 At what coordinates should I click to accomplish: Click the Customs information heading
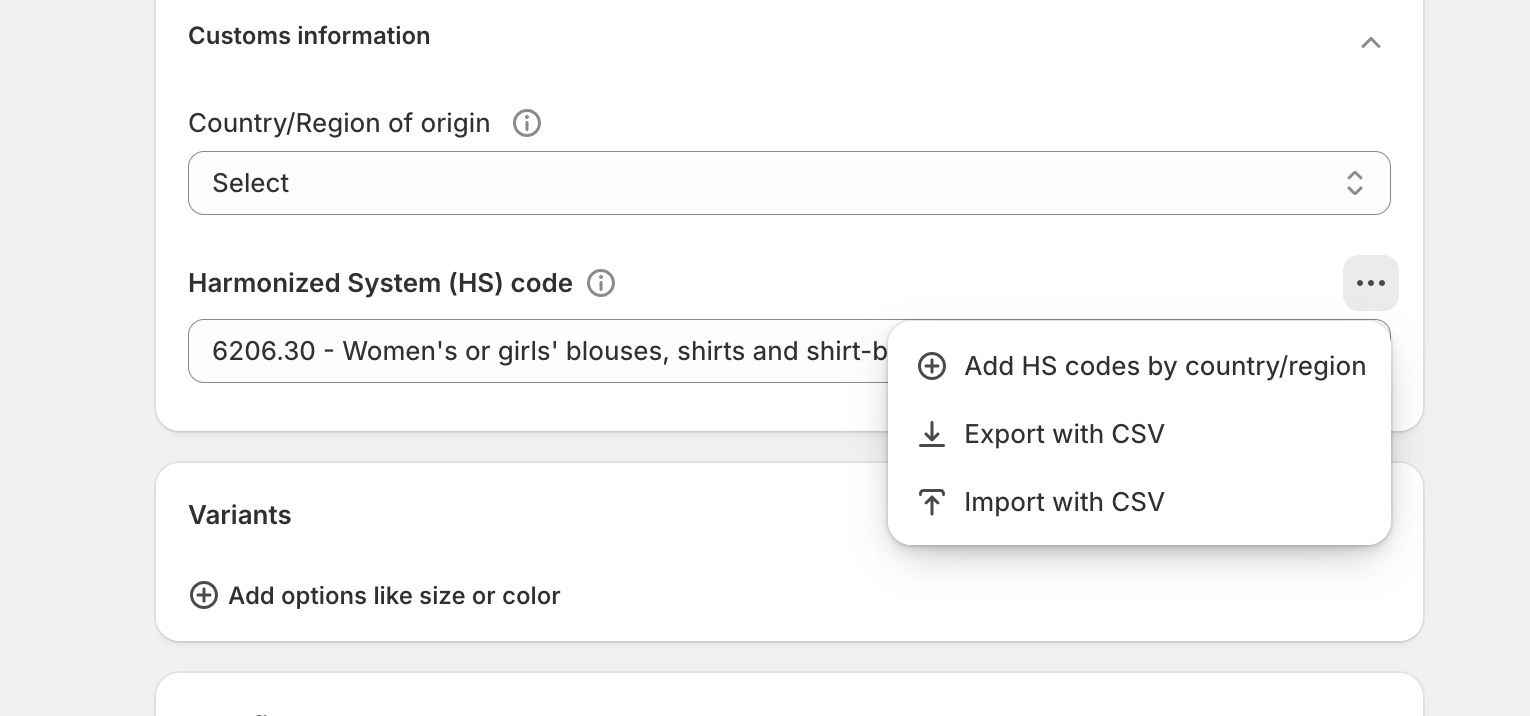pyautogui.click(x=309, y=36)
